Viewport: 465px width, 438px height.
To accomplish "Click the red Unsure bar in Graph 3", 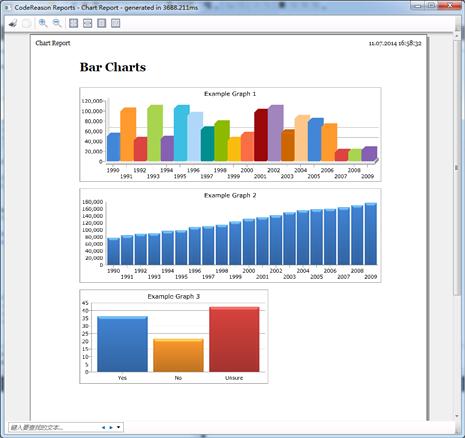I will coord(234,339).
